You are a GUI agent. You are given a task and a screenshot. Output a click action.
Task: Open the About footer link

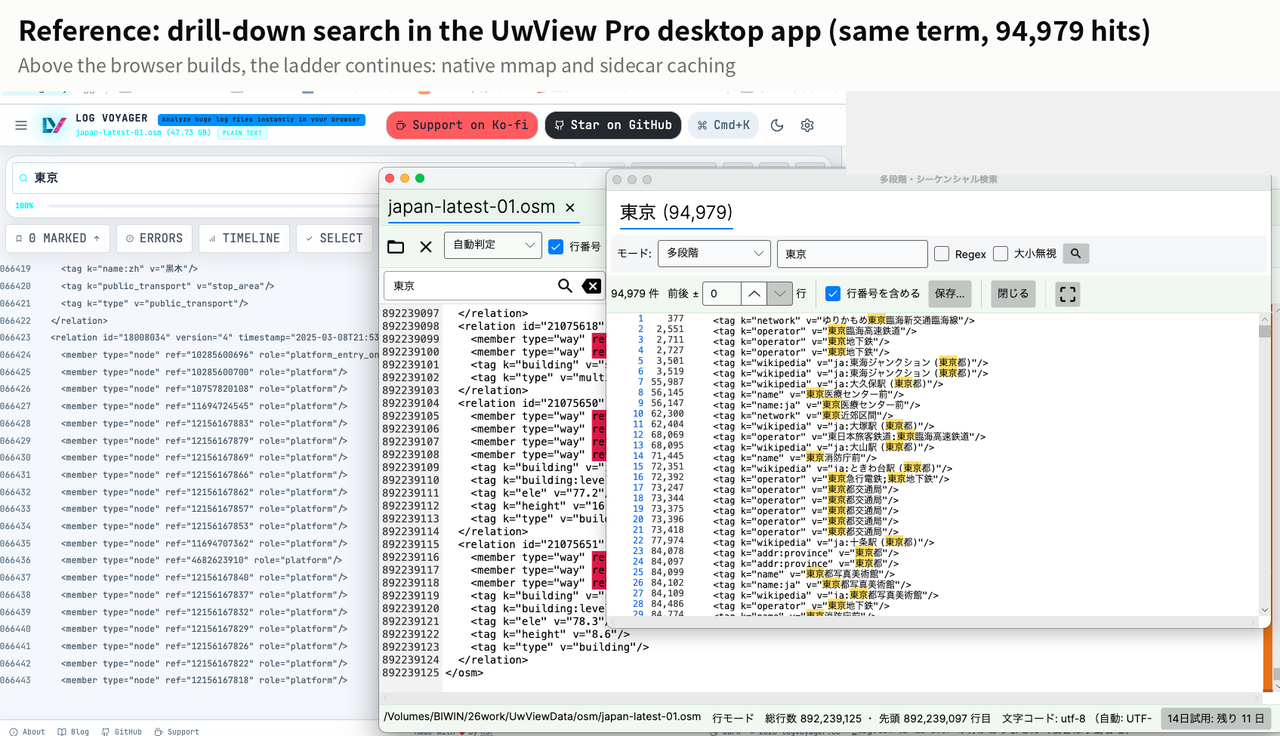pyautogui.click(x=28, y=732)
